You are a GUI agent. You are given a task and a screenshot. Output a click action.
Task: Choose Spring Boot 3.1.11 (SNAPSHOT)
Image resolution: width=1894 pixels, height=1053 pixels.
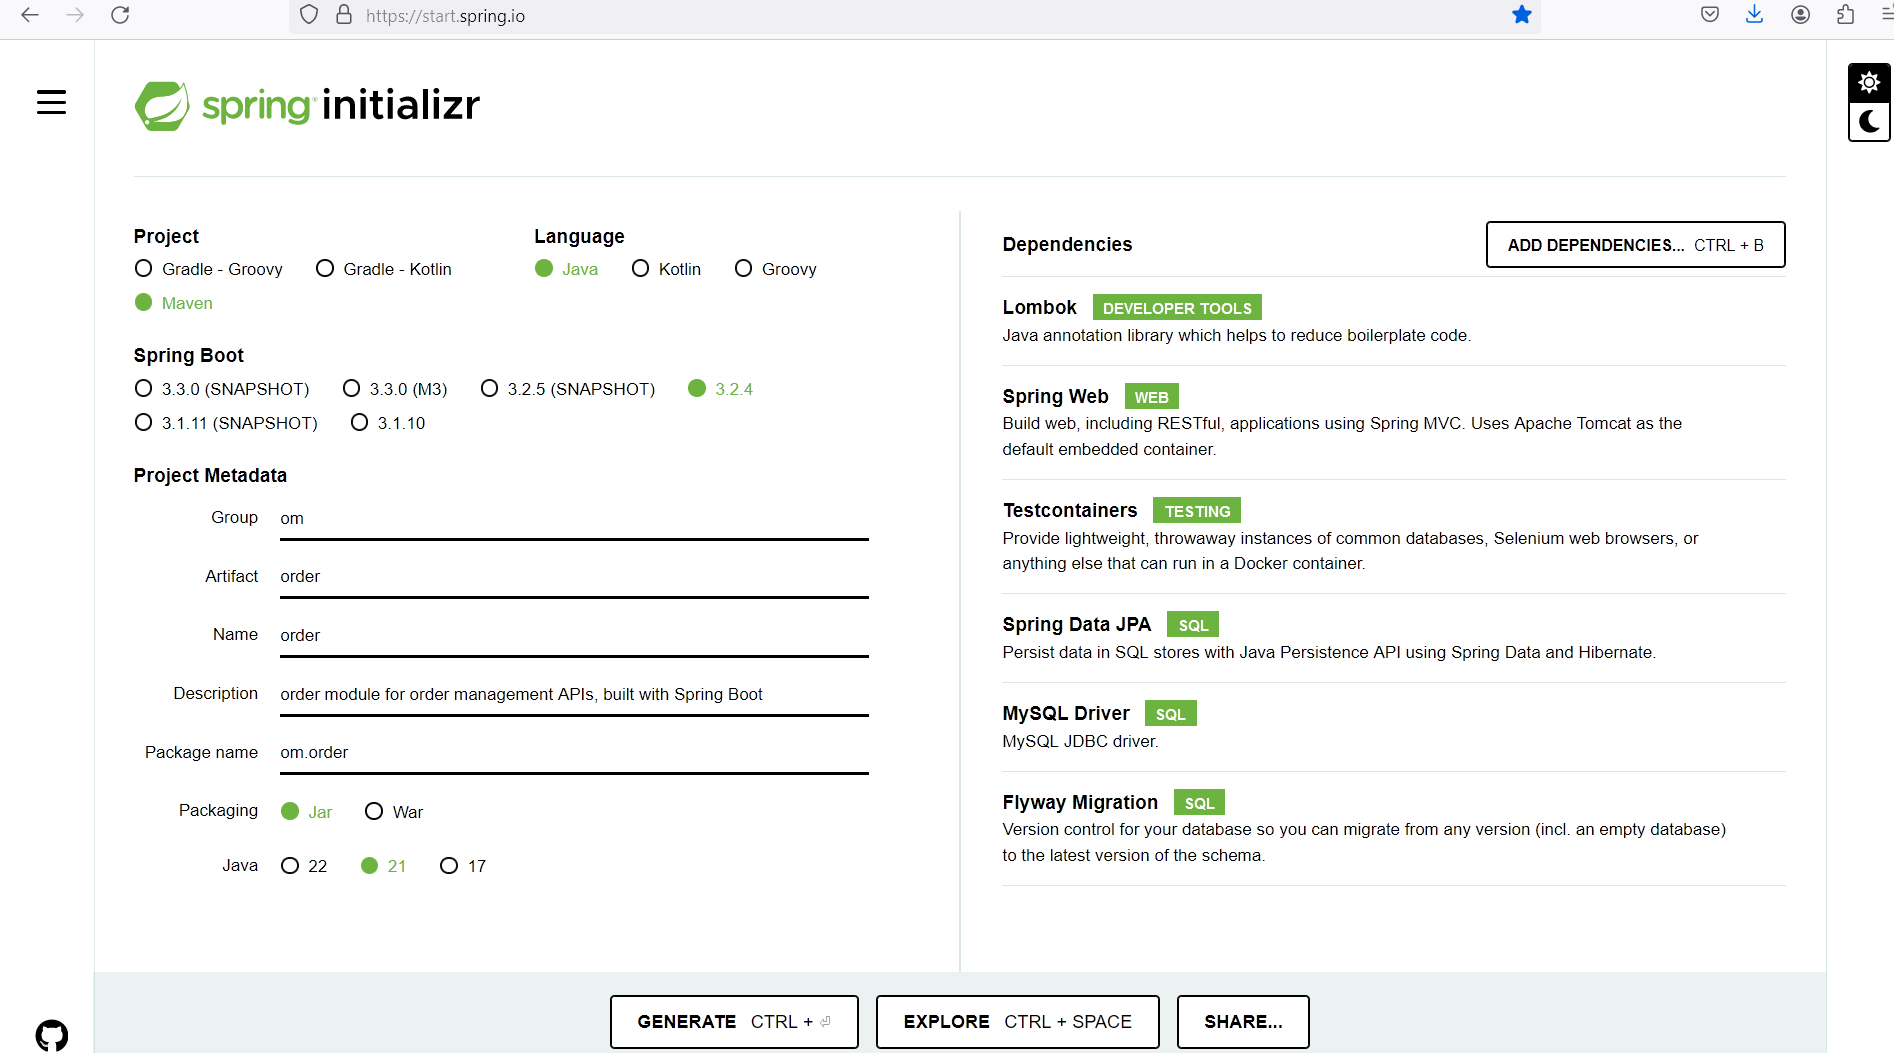click(226, 423)
